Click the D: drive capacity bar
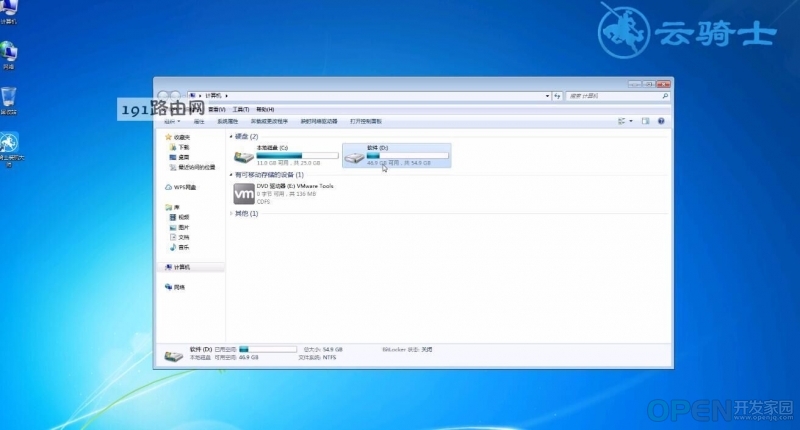 click(408, 156)
